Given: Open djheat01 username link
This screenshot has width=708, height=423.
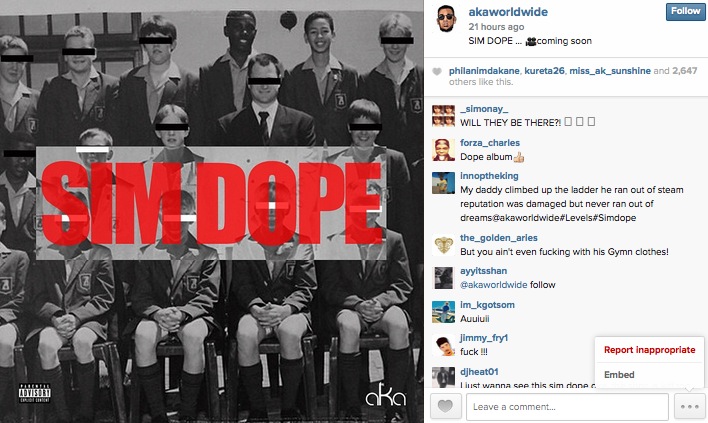Looking at the screenshot, I should [479, 372].
